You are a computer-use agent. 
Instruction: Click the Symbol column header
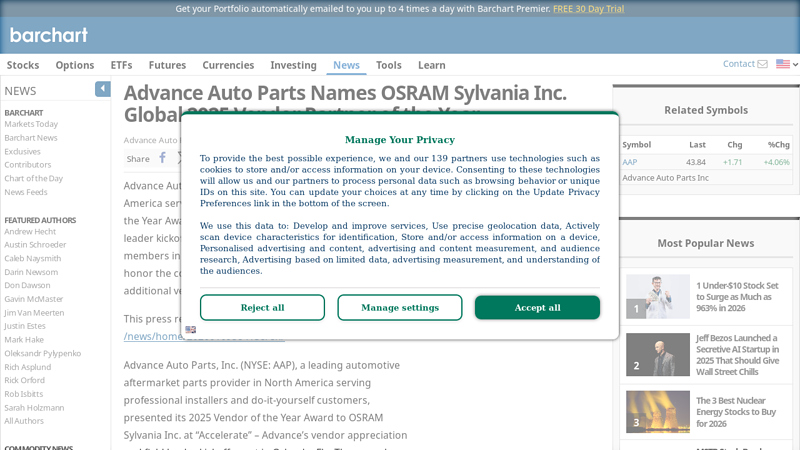tap(637, 145)
